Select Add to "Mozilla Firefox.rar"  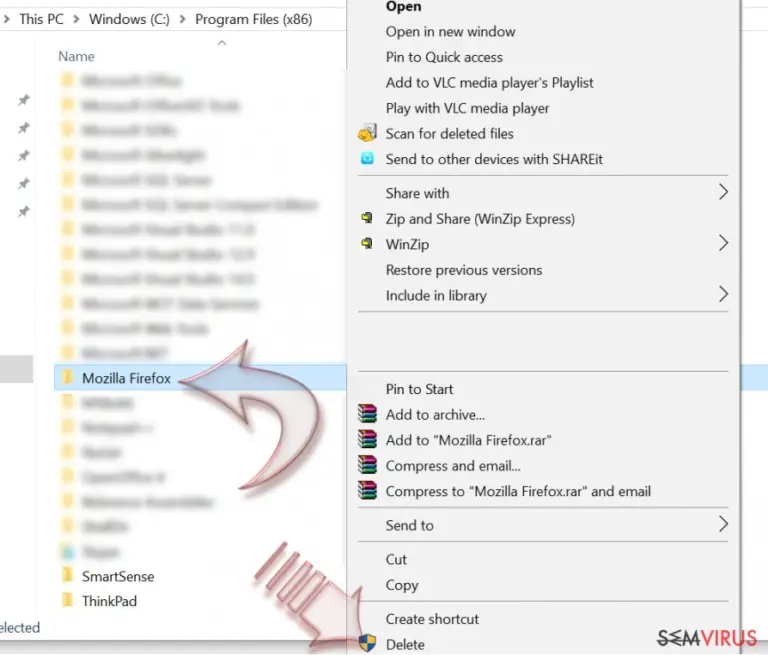468,440
